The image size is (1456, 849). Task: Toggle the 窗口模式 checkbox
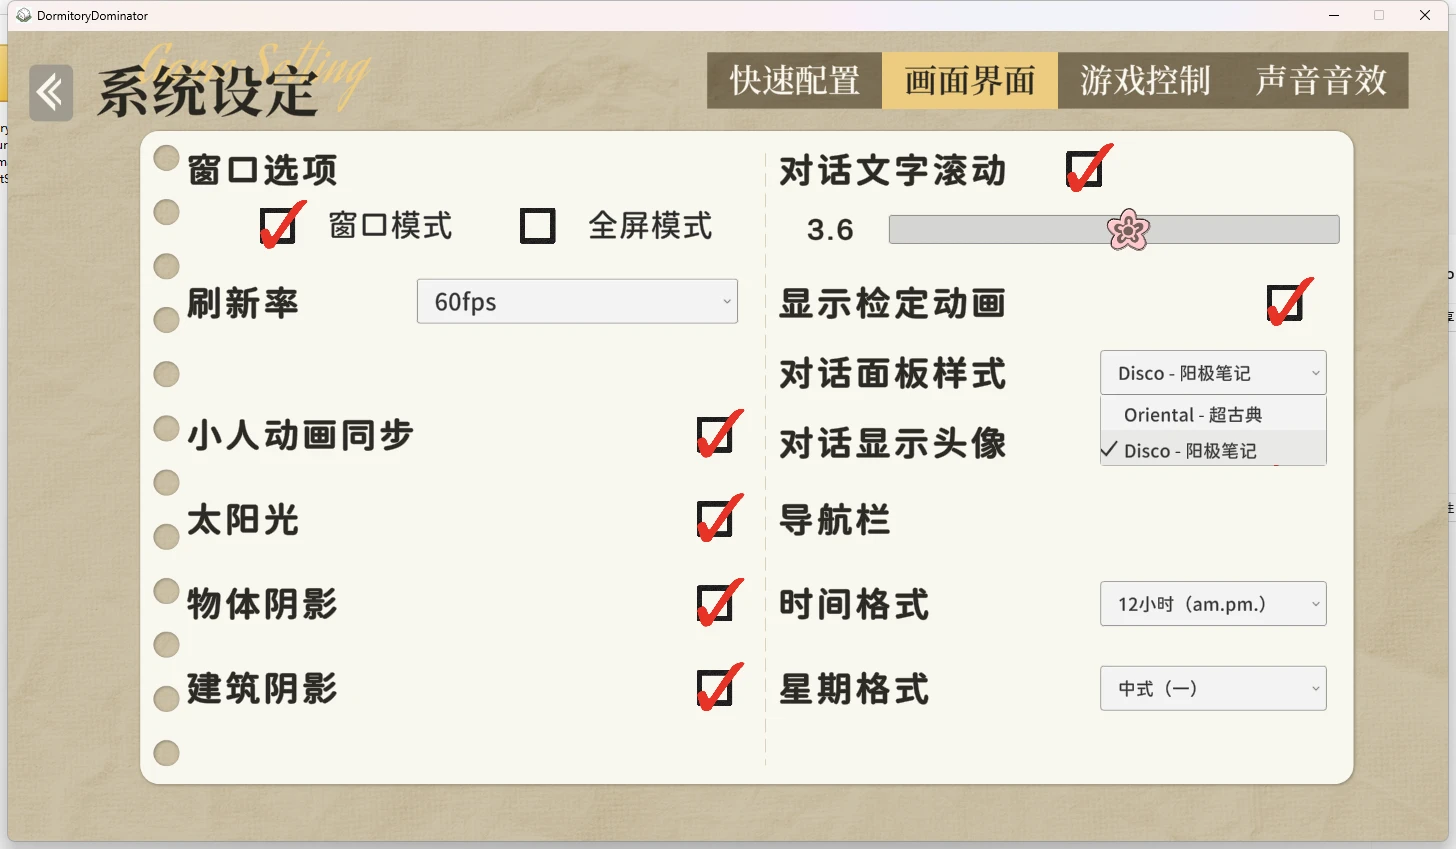pos(278,226)
